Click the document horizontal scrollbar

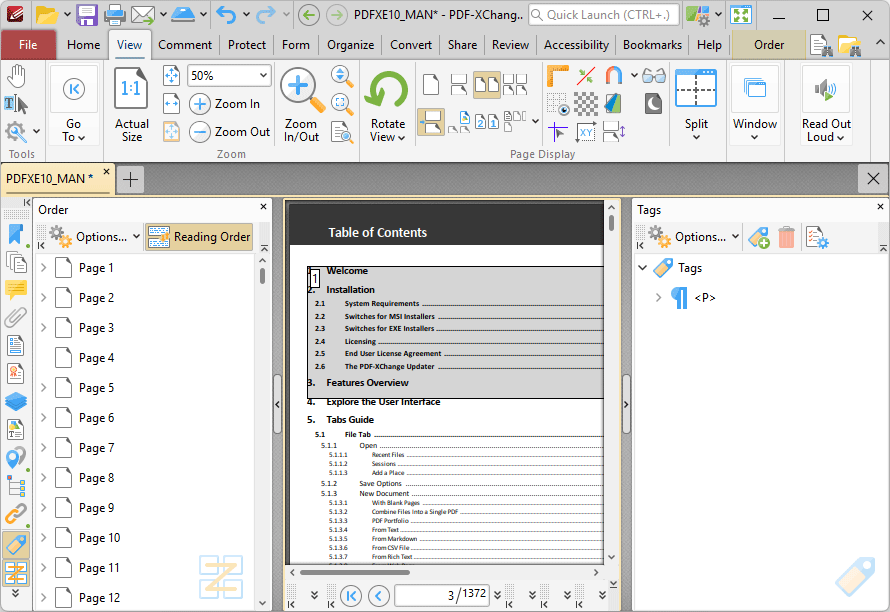[355, 572]
